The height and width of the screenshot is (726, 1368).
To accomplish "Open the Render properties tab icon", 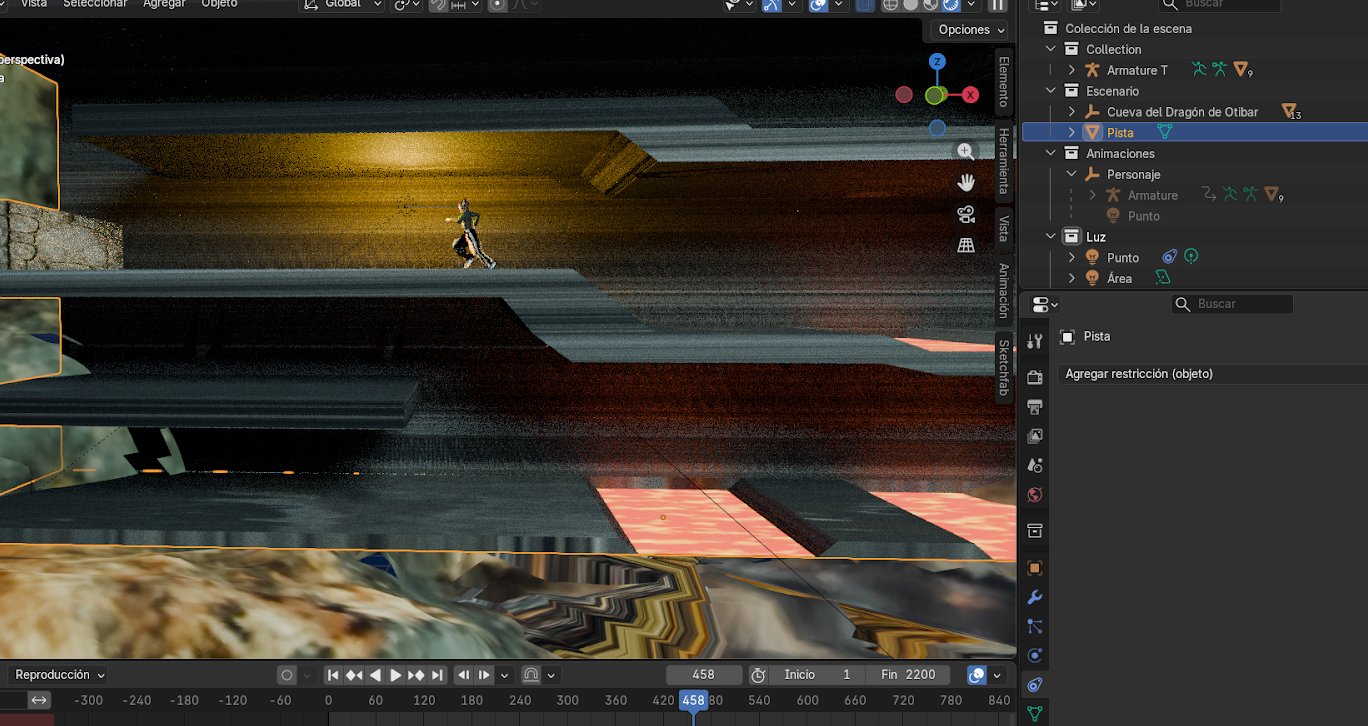I will pos(1035,377).
